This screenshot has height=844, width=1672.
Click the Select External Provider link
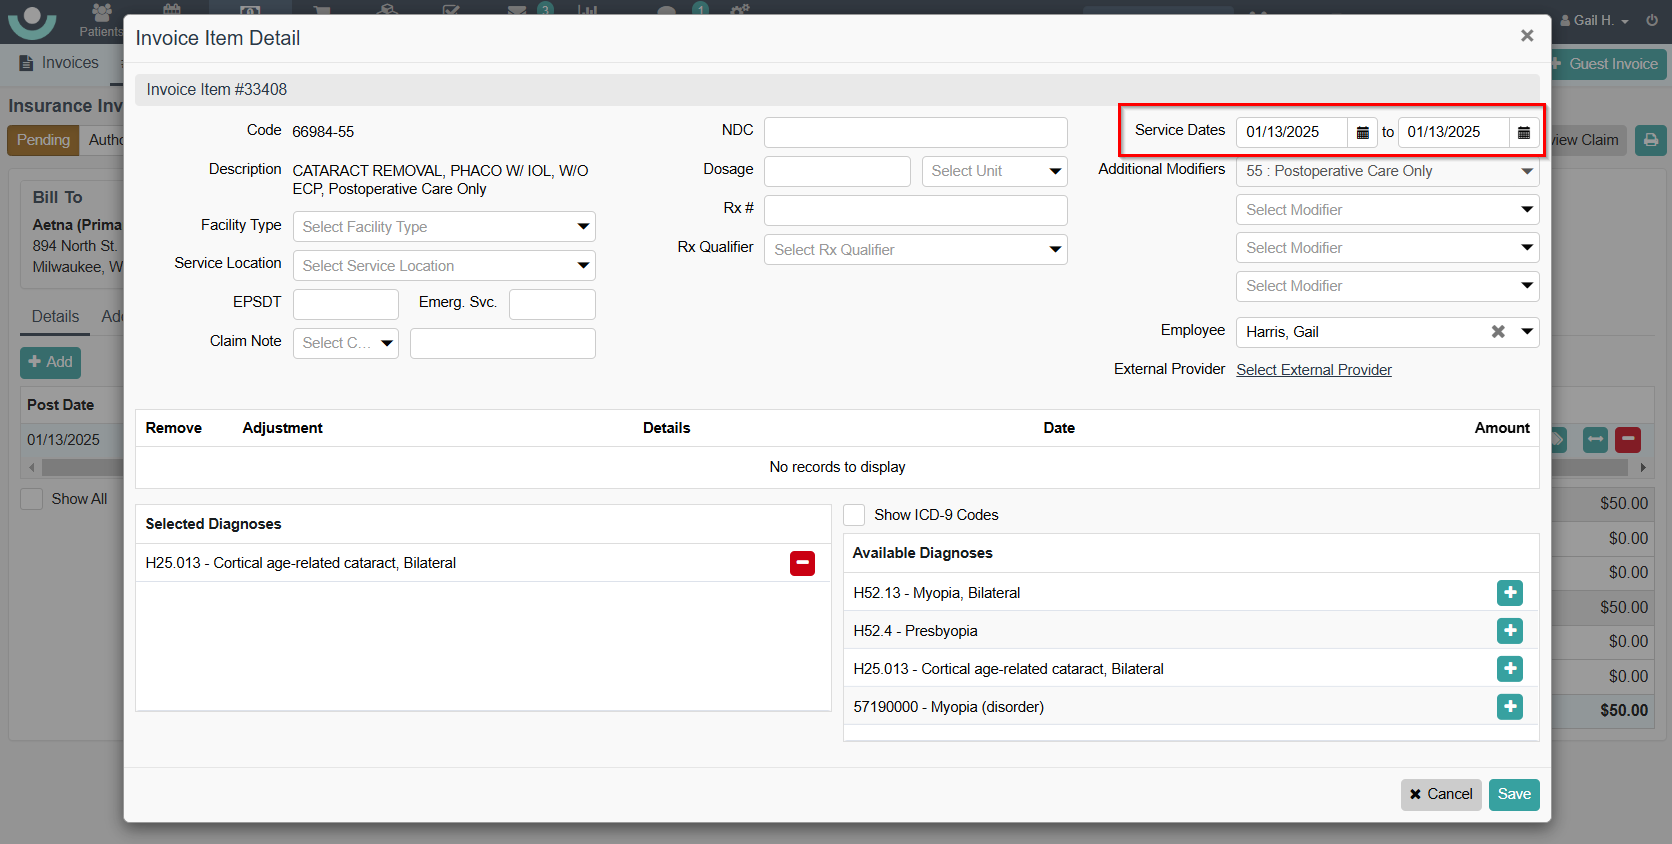point(1313,370)
